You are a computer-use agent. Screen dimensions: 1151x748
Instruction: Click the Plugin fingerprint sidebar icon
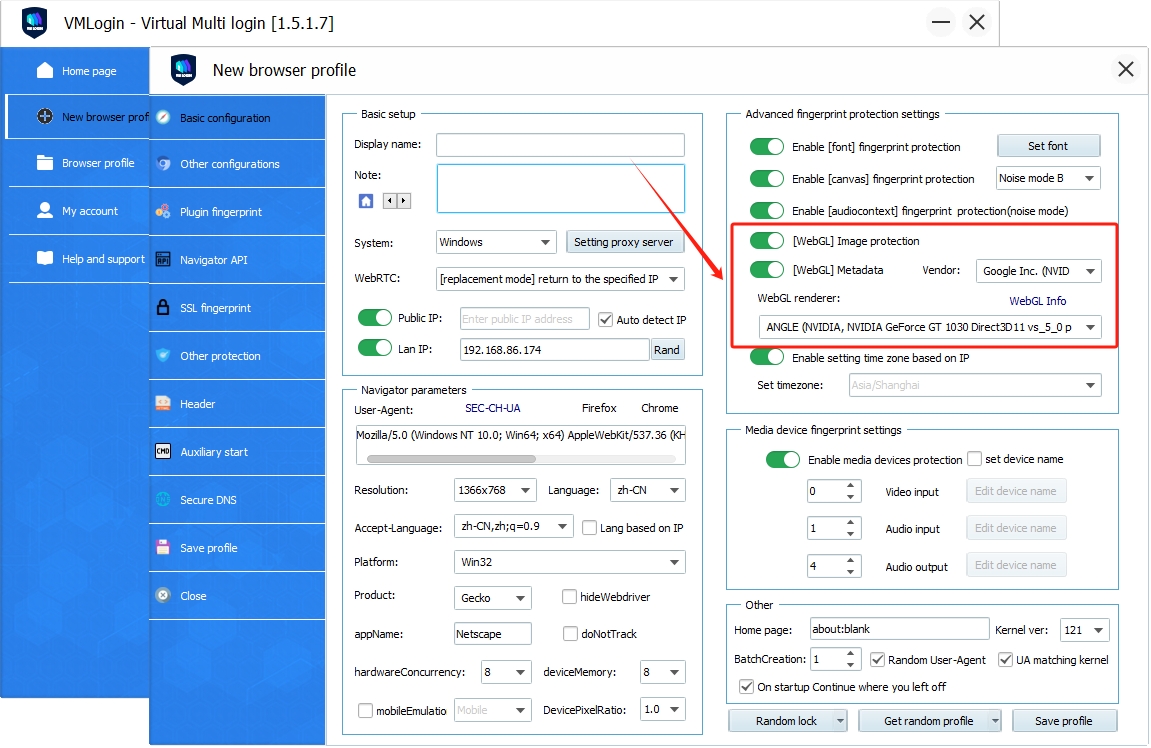163,212
